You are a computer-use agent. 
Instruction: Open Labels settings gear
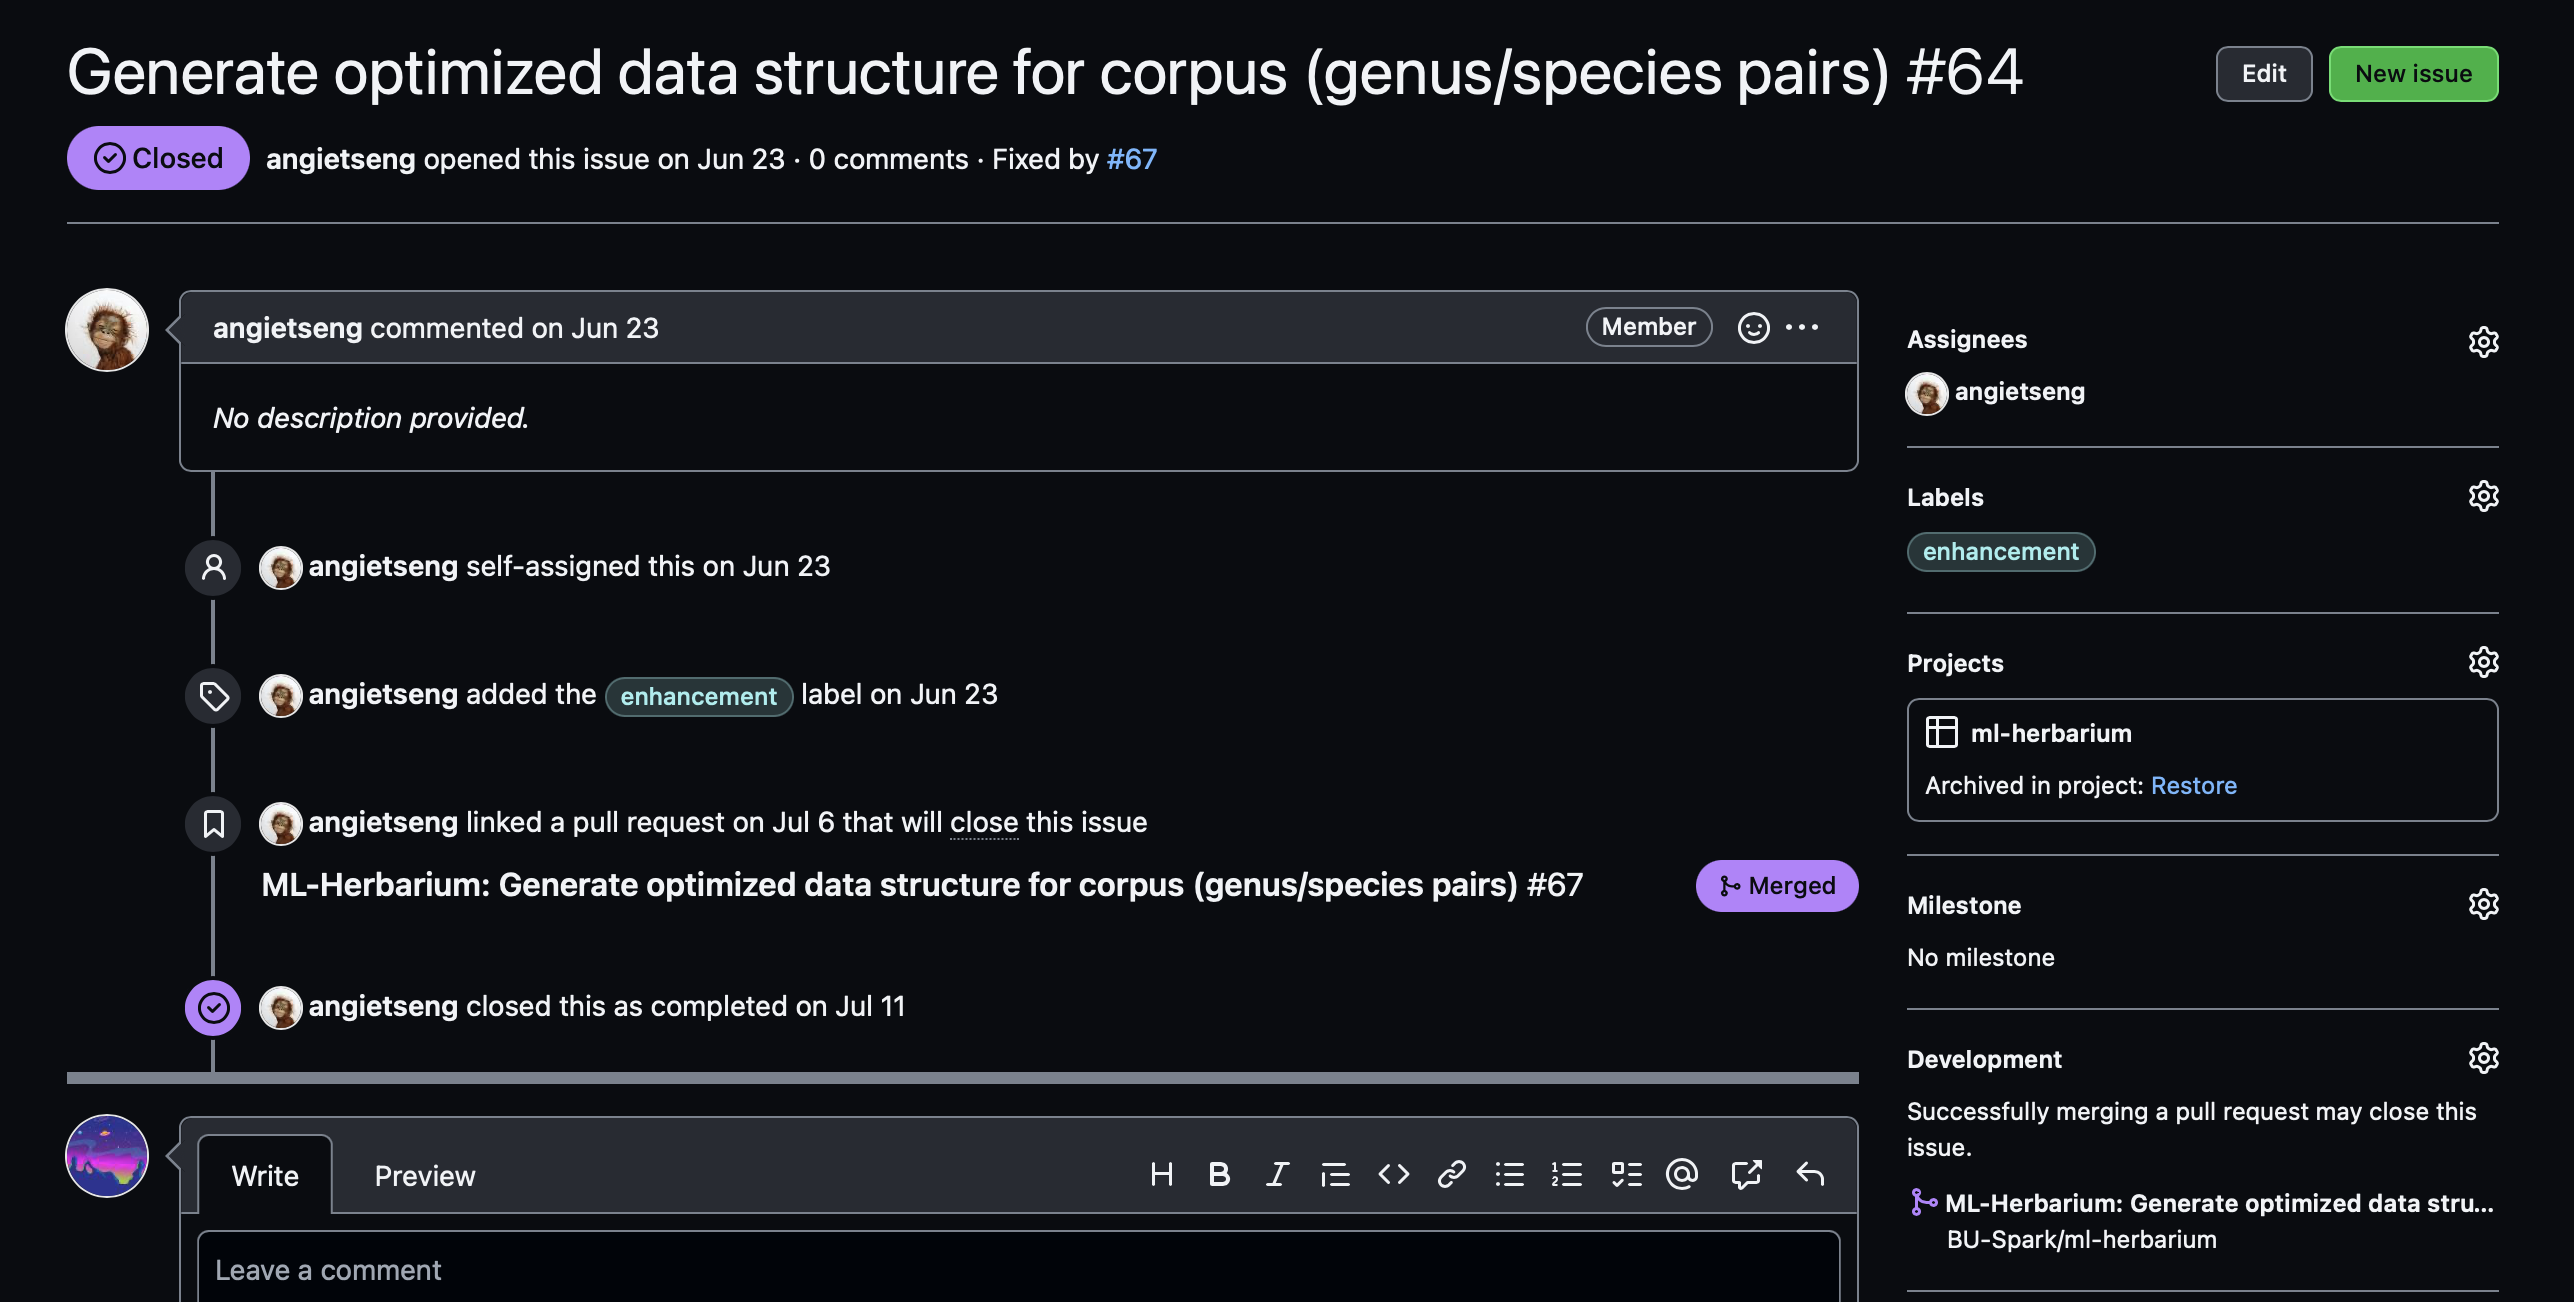(x=2483, y=496)
